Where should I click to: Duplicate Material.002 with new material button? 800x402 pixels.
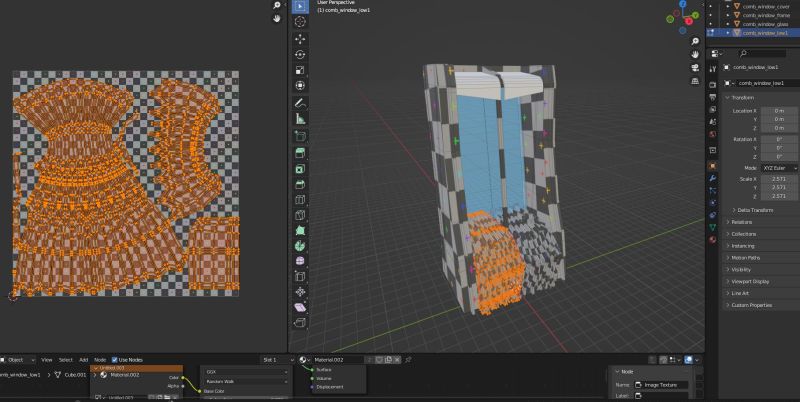388,360
